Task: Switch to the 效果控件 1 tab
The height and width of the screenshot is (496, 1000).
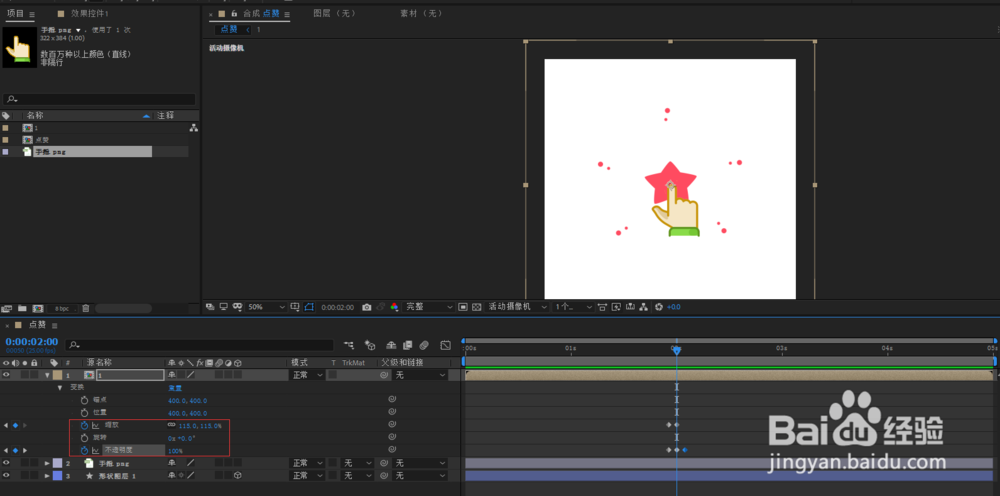Action: [x=89, y=13]
